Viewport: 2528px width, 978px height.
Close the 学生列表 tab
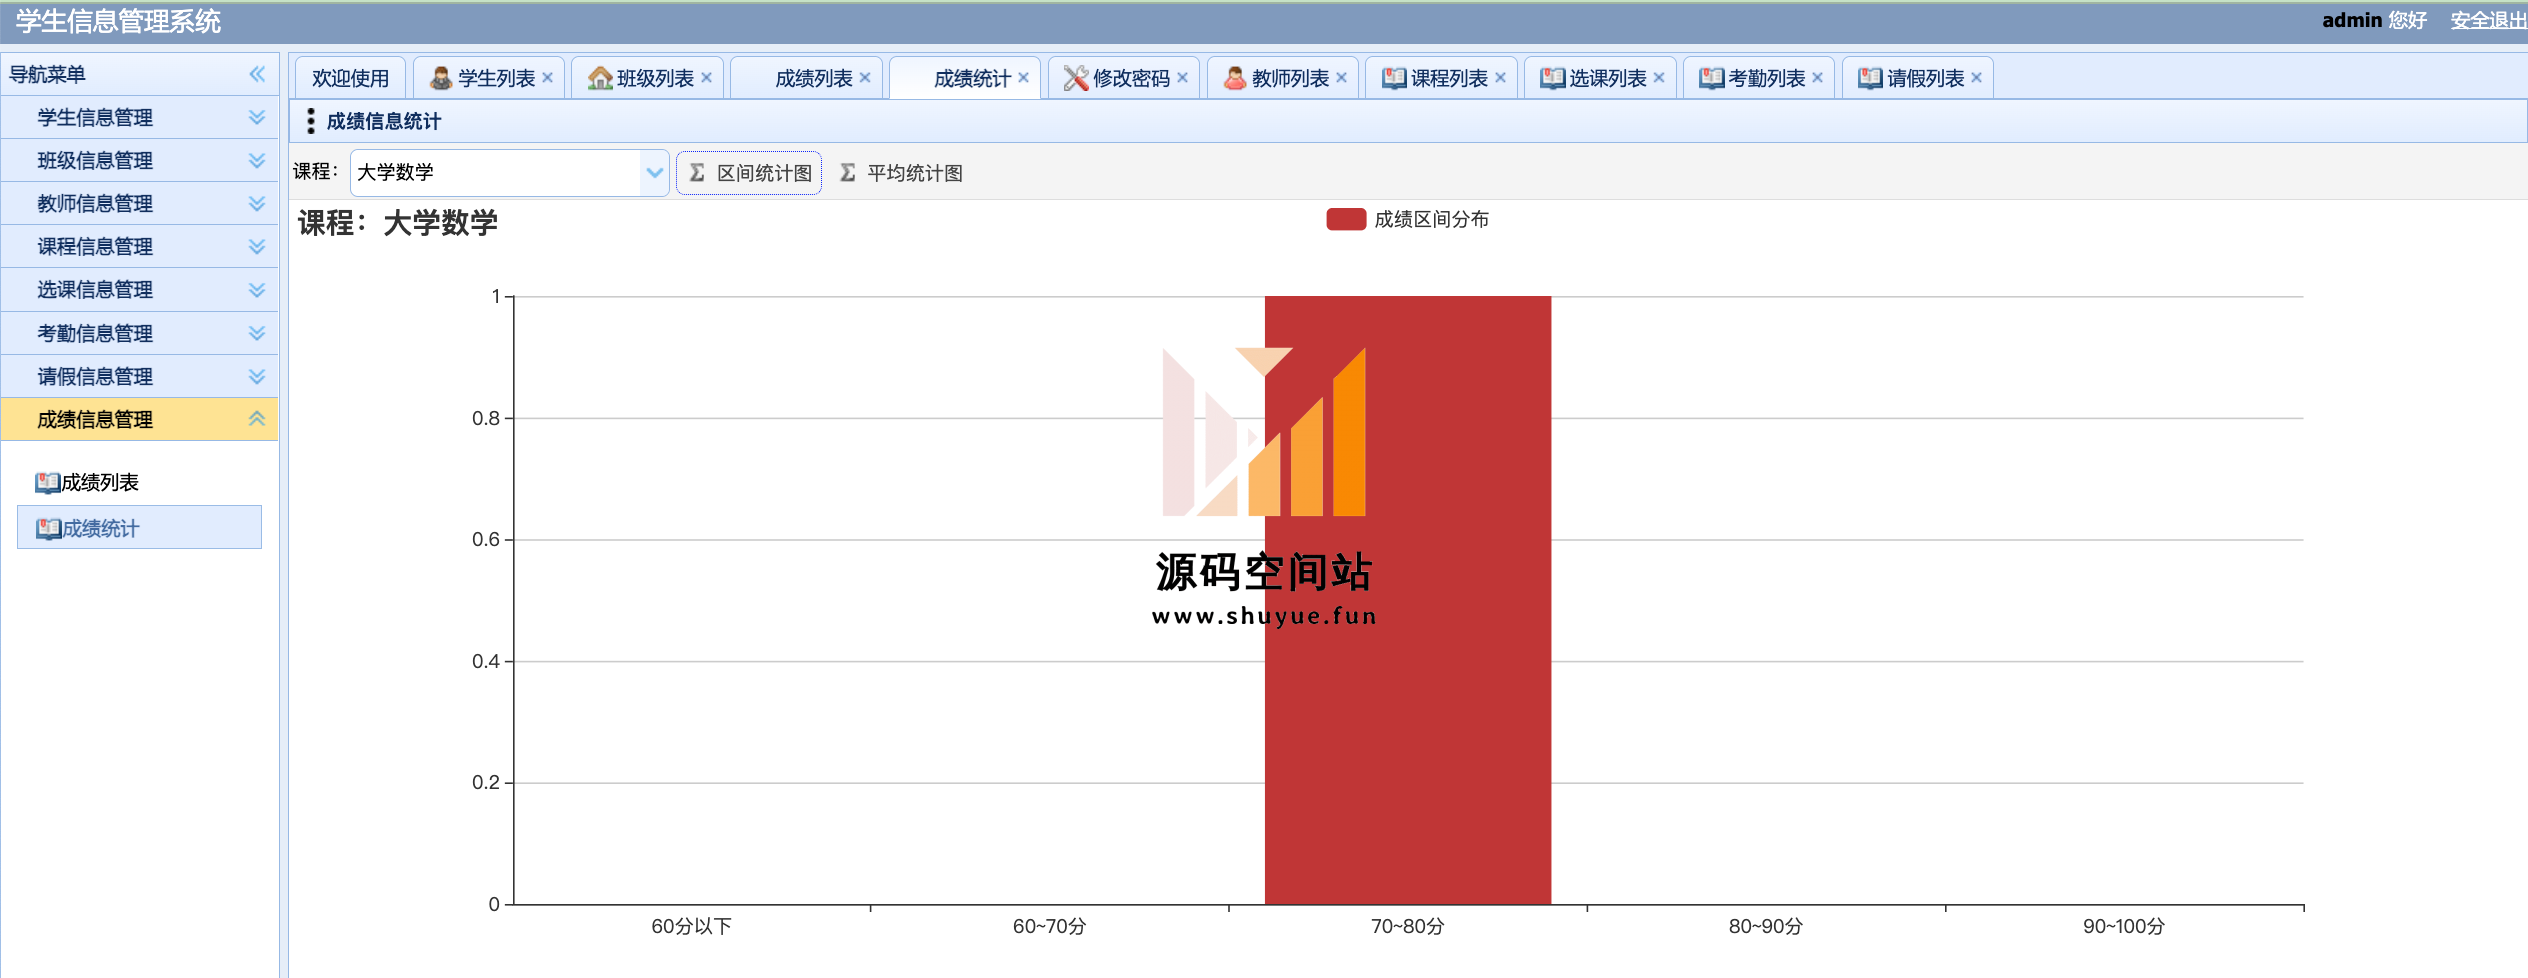click(547, 78)
